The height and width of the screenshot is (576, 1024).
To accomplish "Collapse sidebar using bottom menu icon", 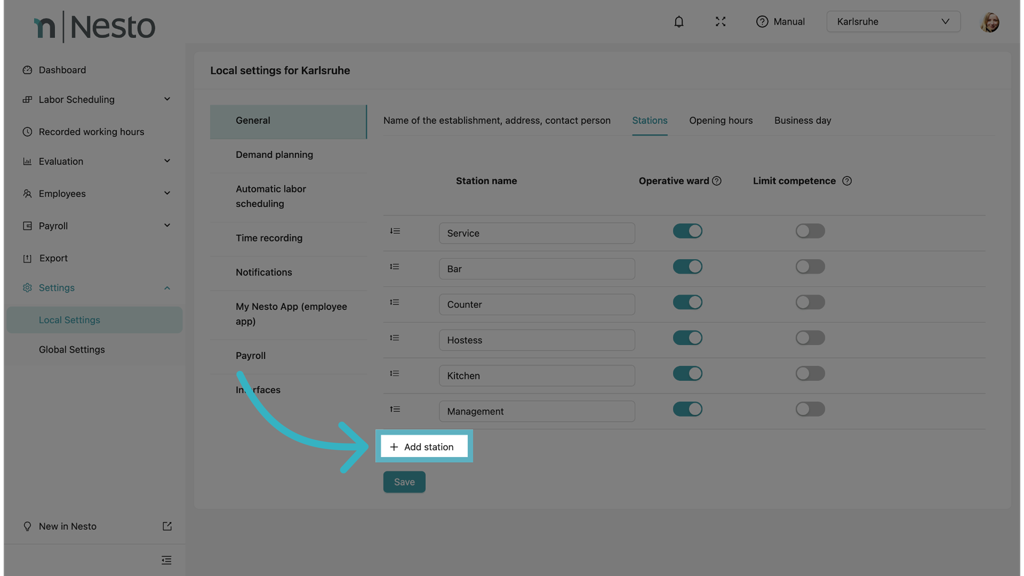I will click(x=167, y=560).
